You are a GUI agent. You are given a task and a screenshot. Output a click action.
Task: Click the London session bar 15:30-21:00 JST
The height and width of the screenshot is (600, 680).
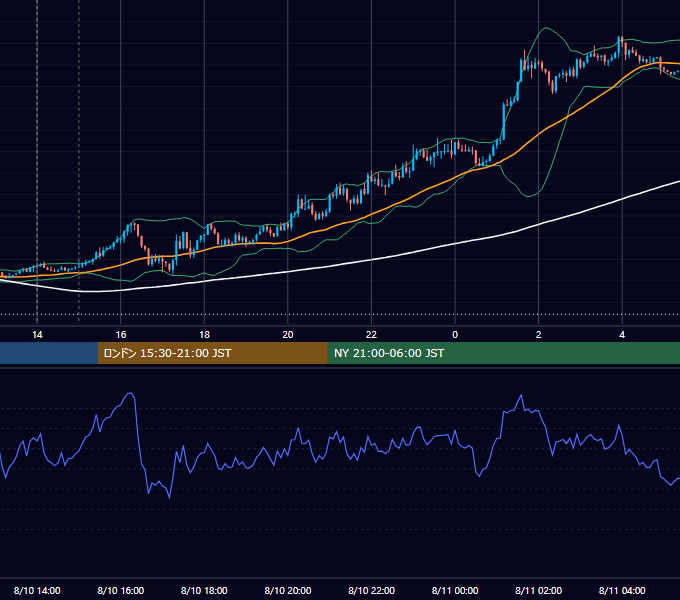(212, 353)
